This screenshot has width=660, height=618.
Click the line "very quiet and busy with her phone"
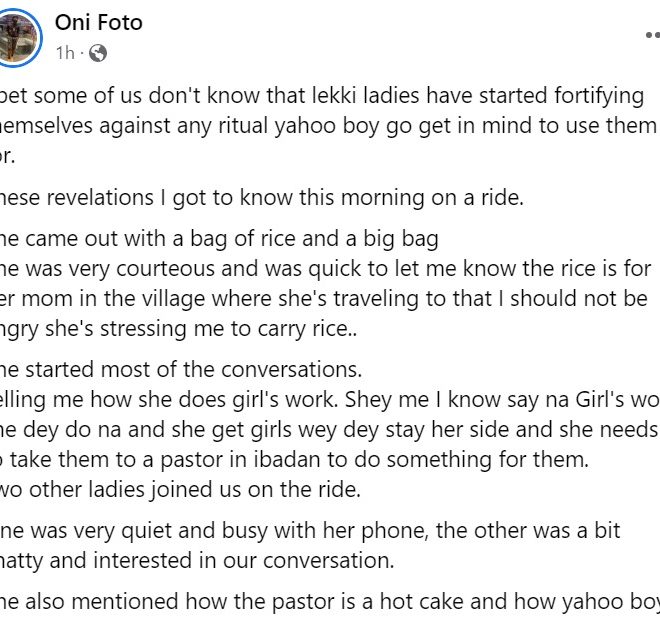tap(310, 530)
